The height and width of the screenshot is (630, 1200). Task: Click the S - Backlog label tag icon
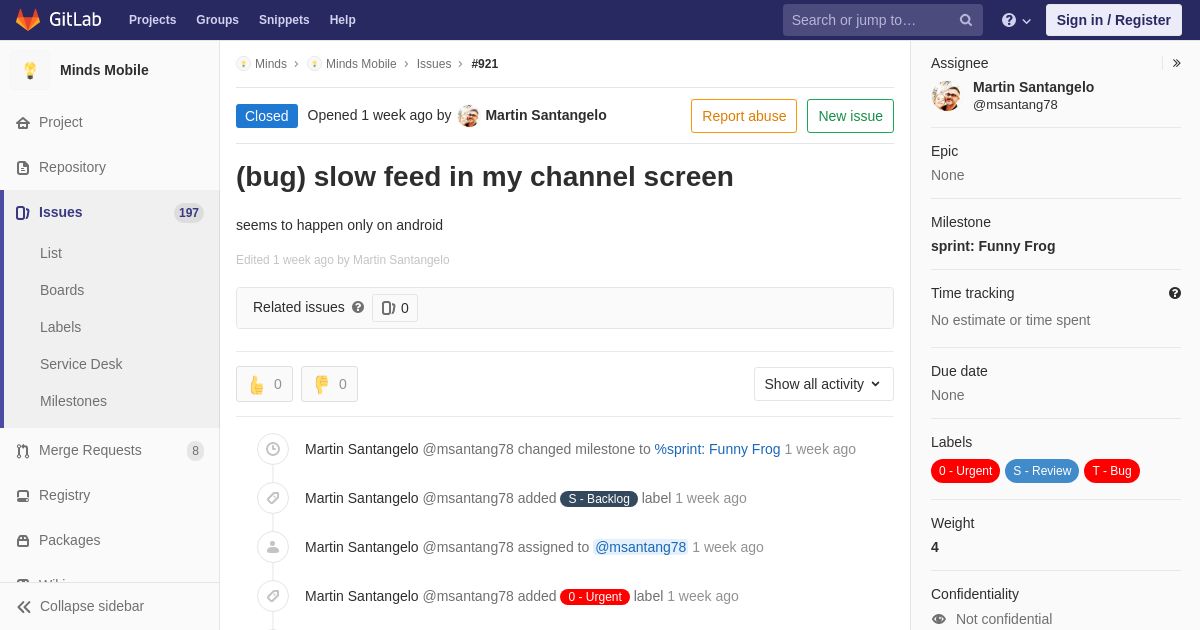tap(273, 498)
